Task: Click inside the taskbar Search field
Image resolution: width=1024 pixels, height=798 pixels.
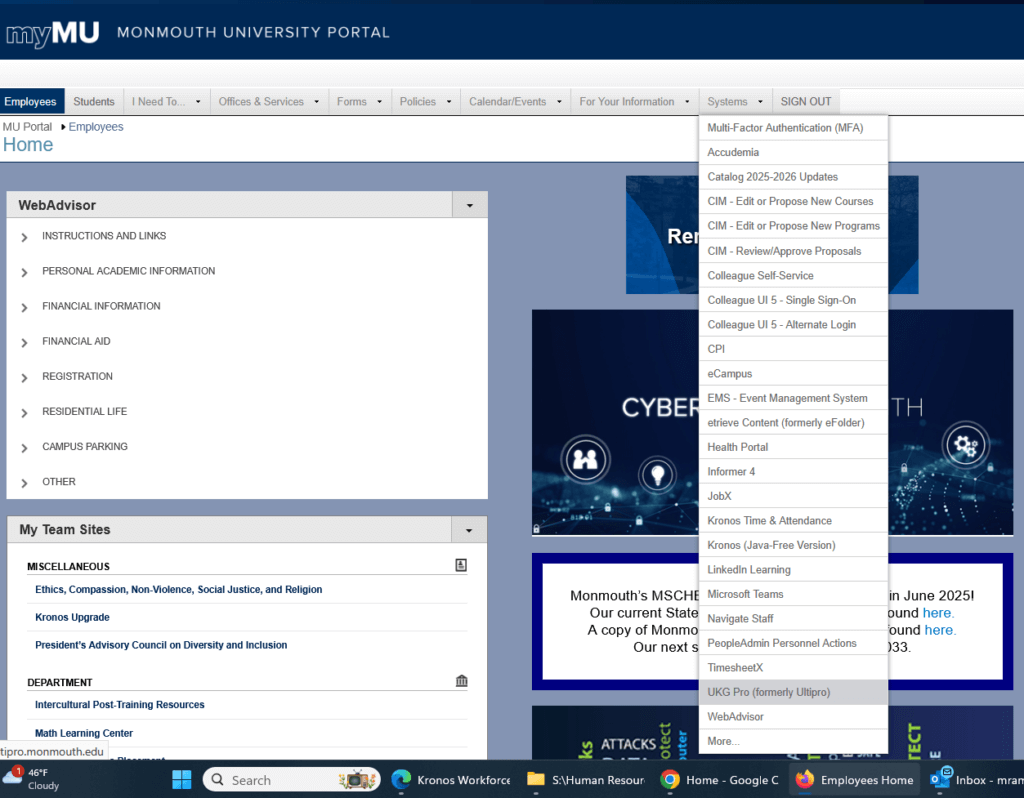Action: point(270,779)
